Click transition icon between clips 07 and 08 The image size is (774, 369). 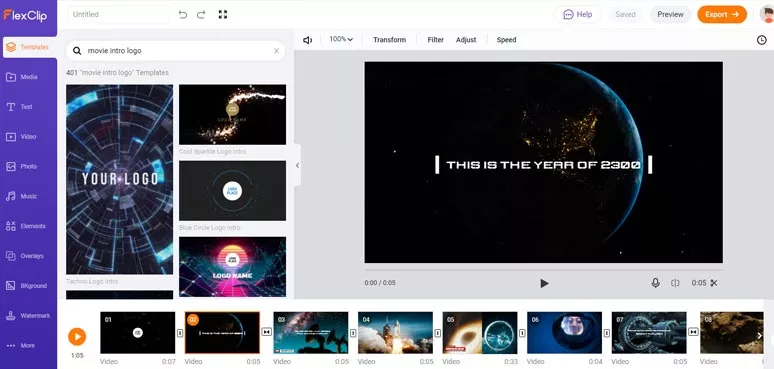pyautogui.click(x=693, y=332)
